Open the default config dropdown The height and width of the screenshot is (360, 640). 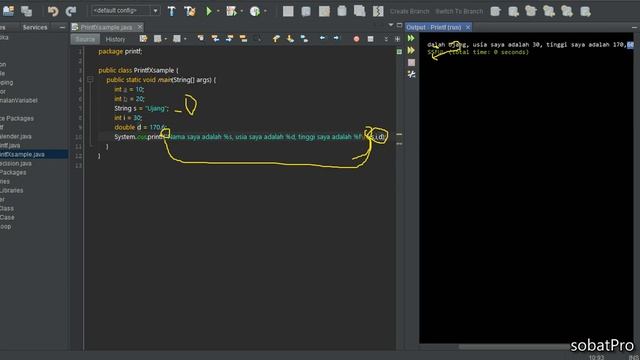coord(125,11)
